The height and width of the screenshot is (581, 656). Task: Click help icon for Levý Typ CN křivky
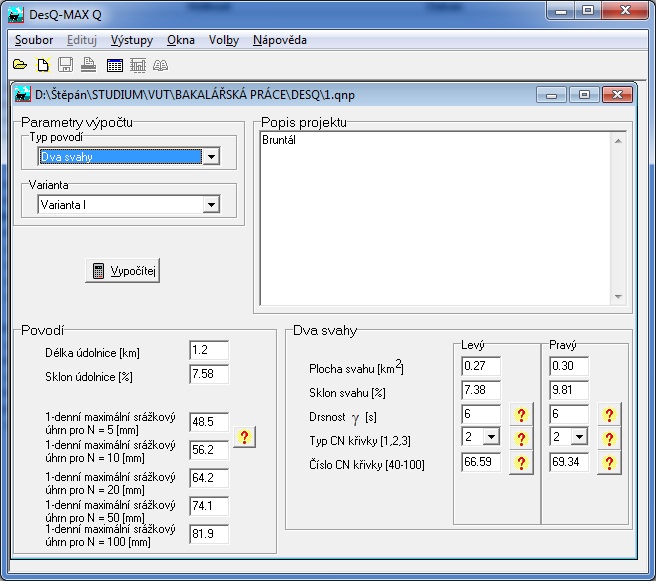521,438
